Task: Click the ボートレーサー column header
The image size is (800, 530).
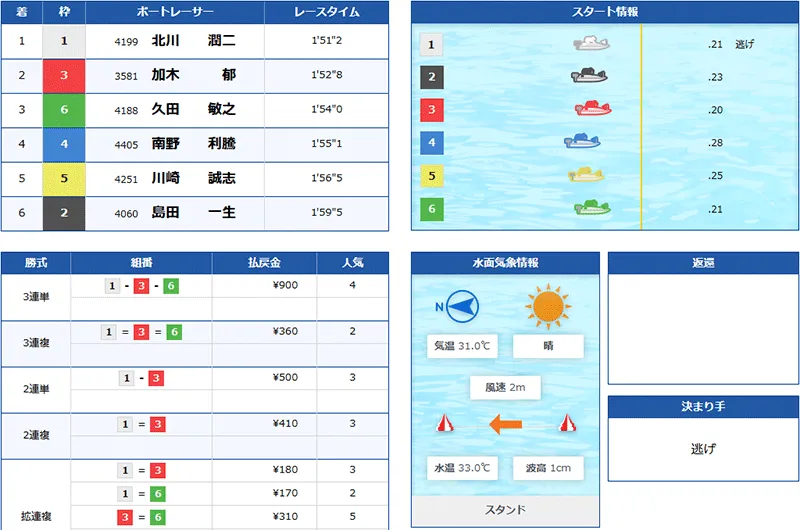Action: [x=175, y=12]
